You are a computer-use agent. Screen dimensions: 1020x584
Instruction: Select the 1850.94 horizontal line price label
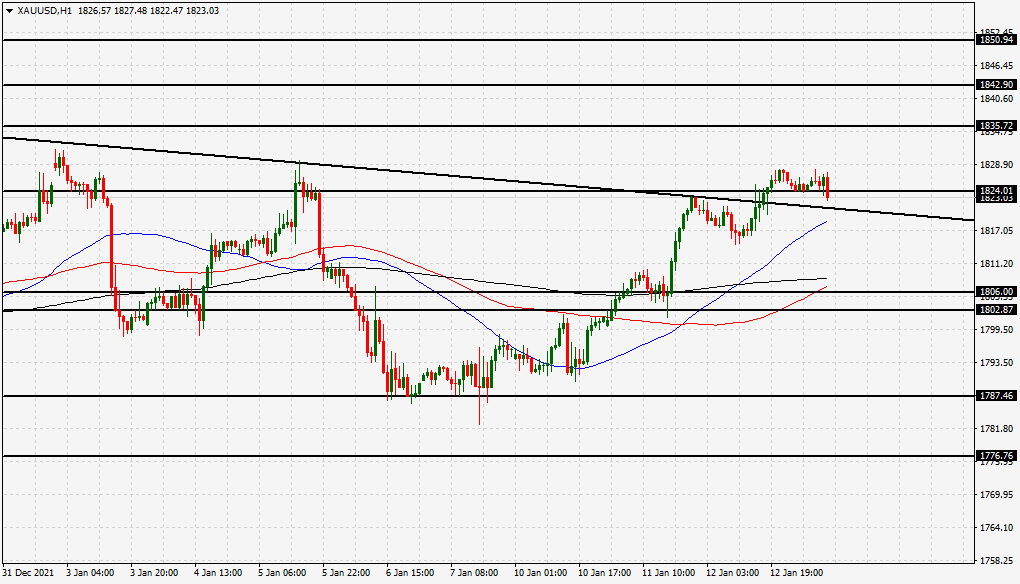[997, 40]
